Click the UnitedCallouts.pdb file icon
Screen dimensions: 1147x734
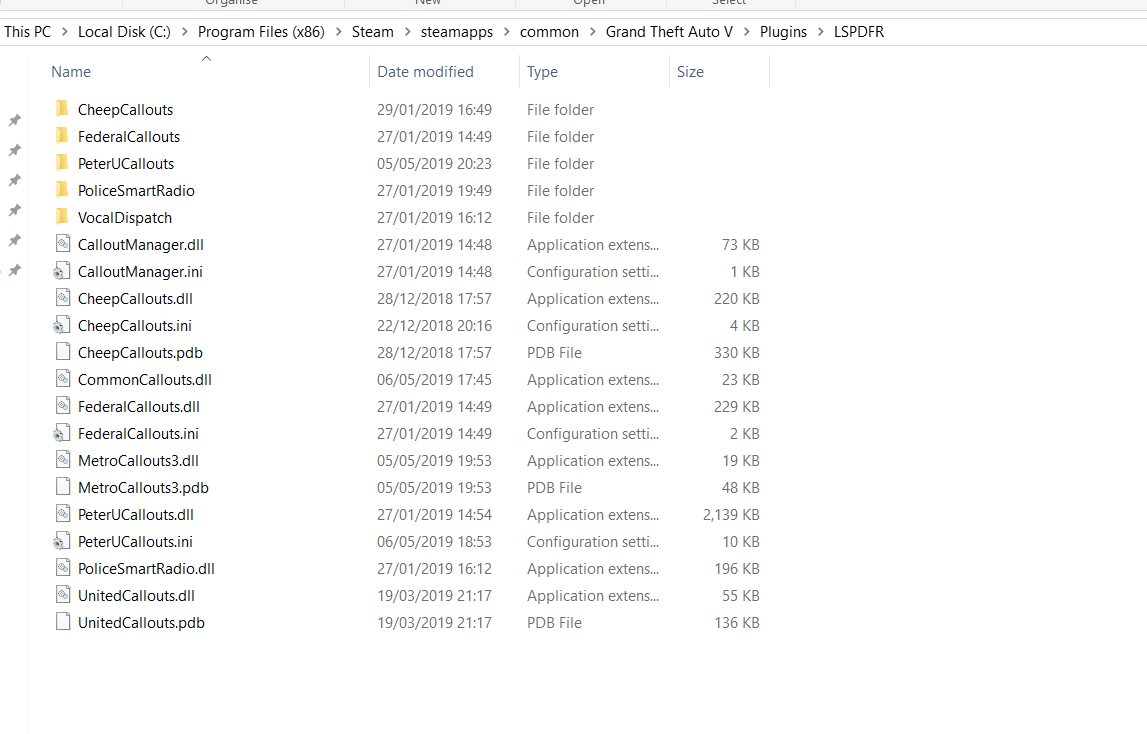tap(63, 622)
